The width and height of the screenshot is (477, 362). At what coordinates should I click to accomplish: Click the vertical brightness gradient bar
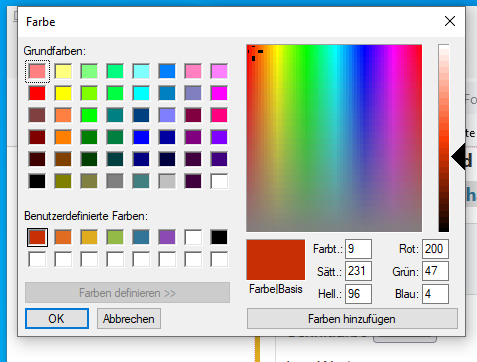(444, 138)
